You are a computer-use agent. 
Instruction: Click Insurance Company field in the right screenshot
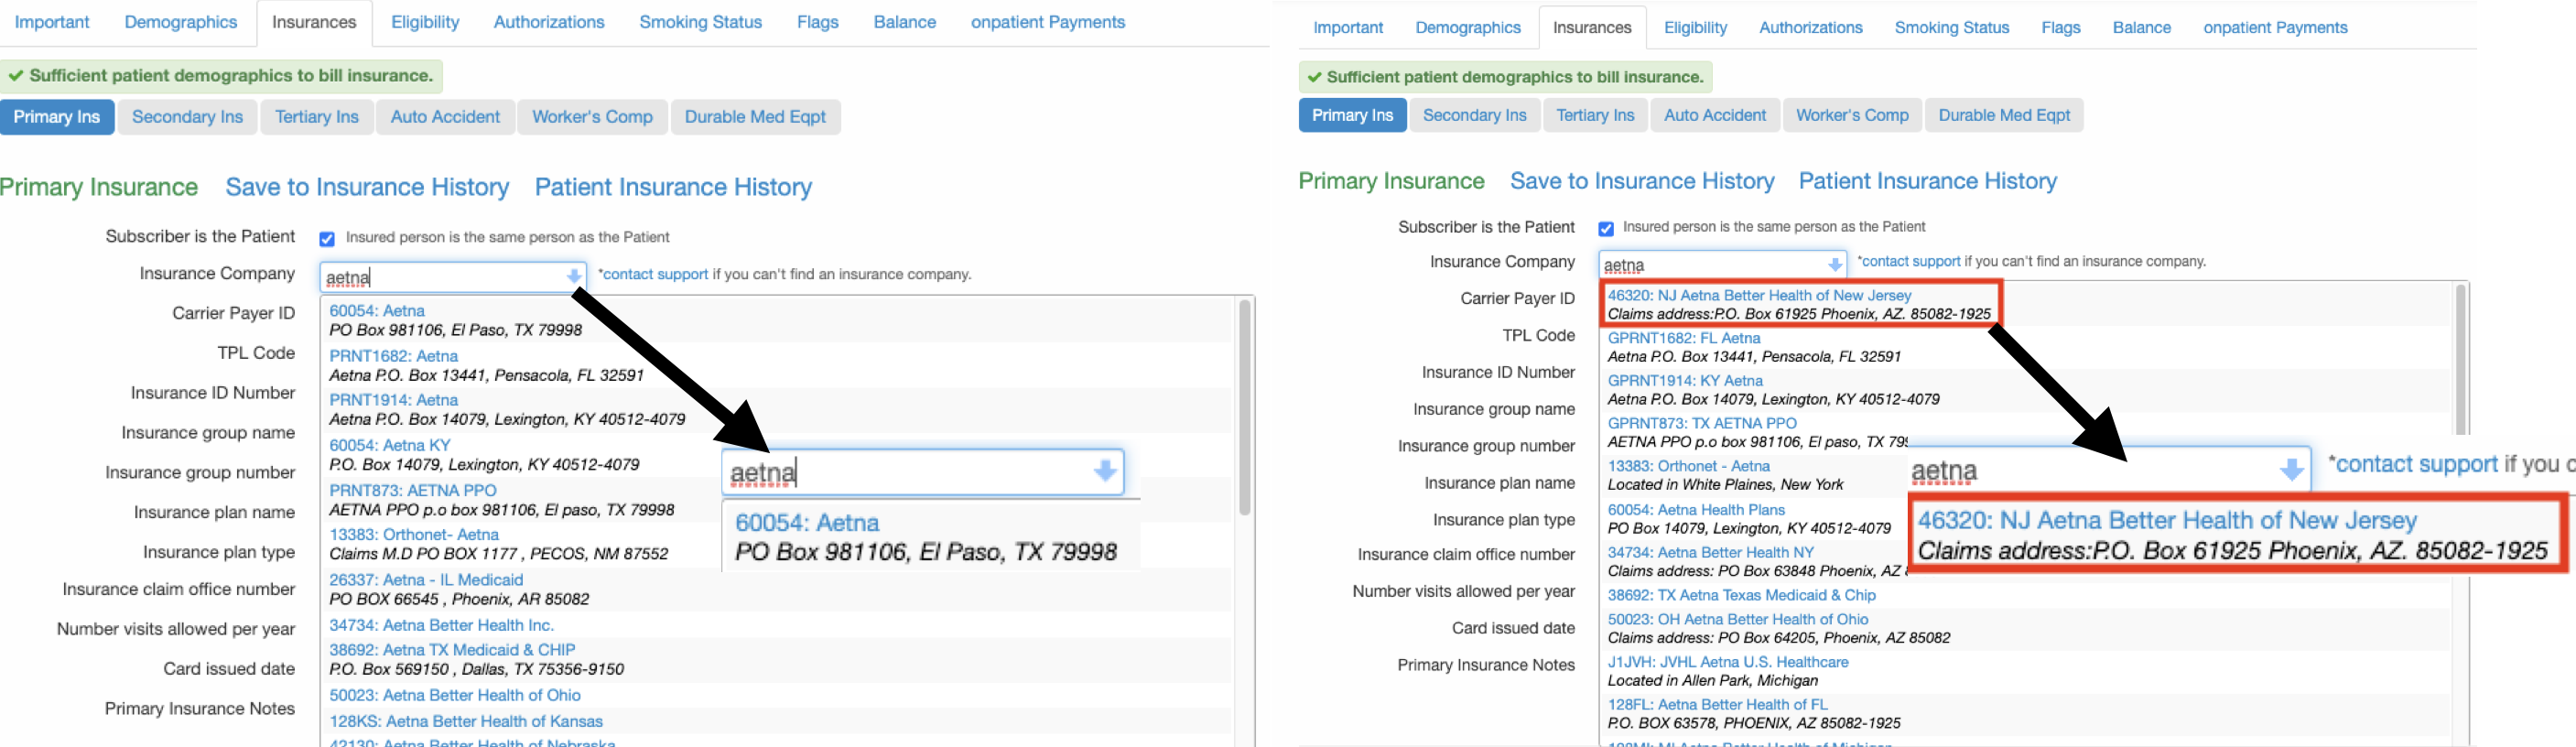click(1722, 265)
